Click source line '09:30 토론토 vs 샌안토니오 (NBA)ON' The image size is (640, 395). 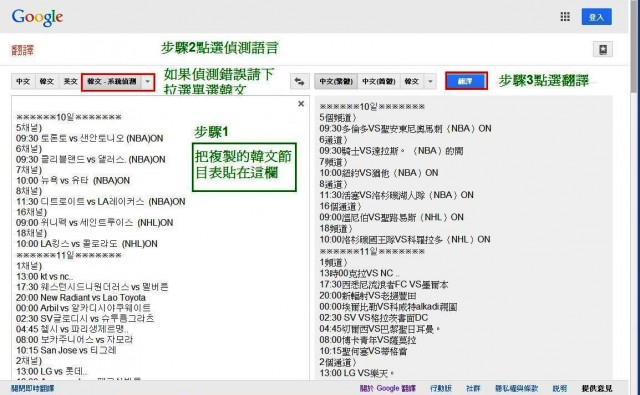(x=89, y=138)
